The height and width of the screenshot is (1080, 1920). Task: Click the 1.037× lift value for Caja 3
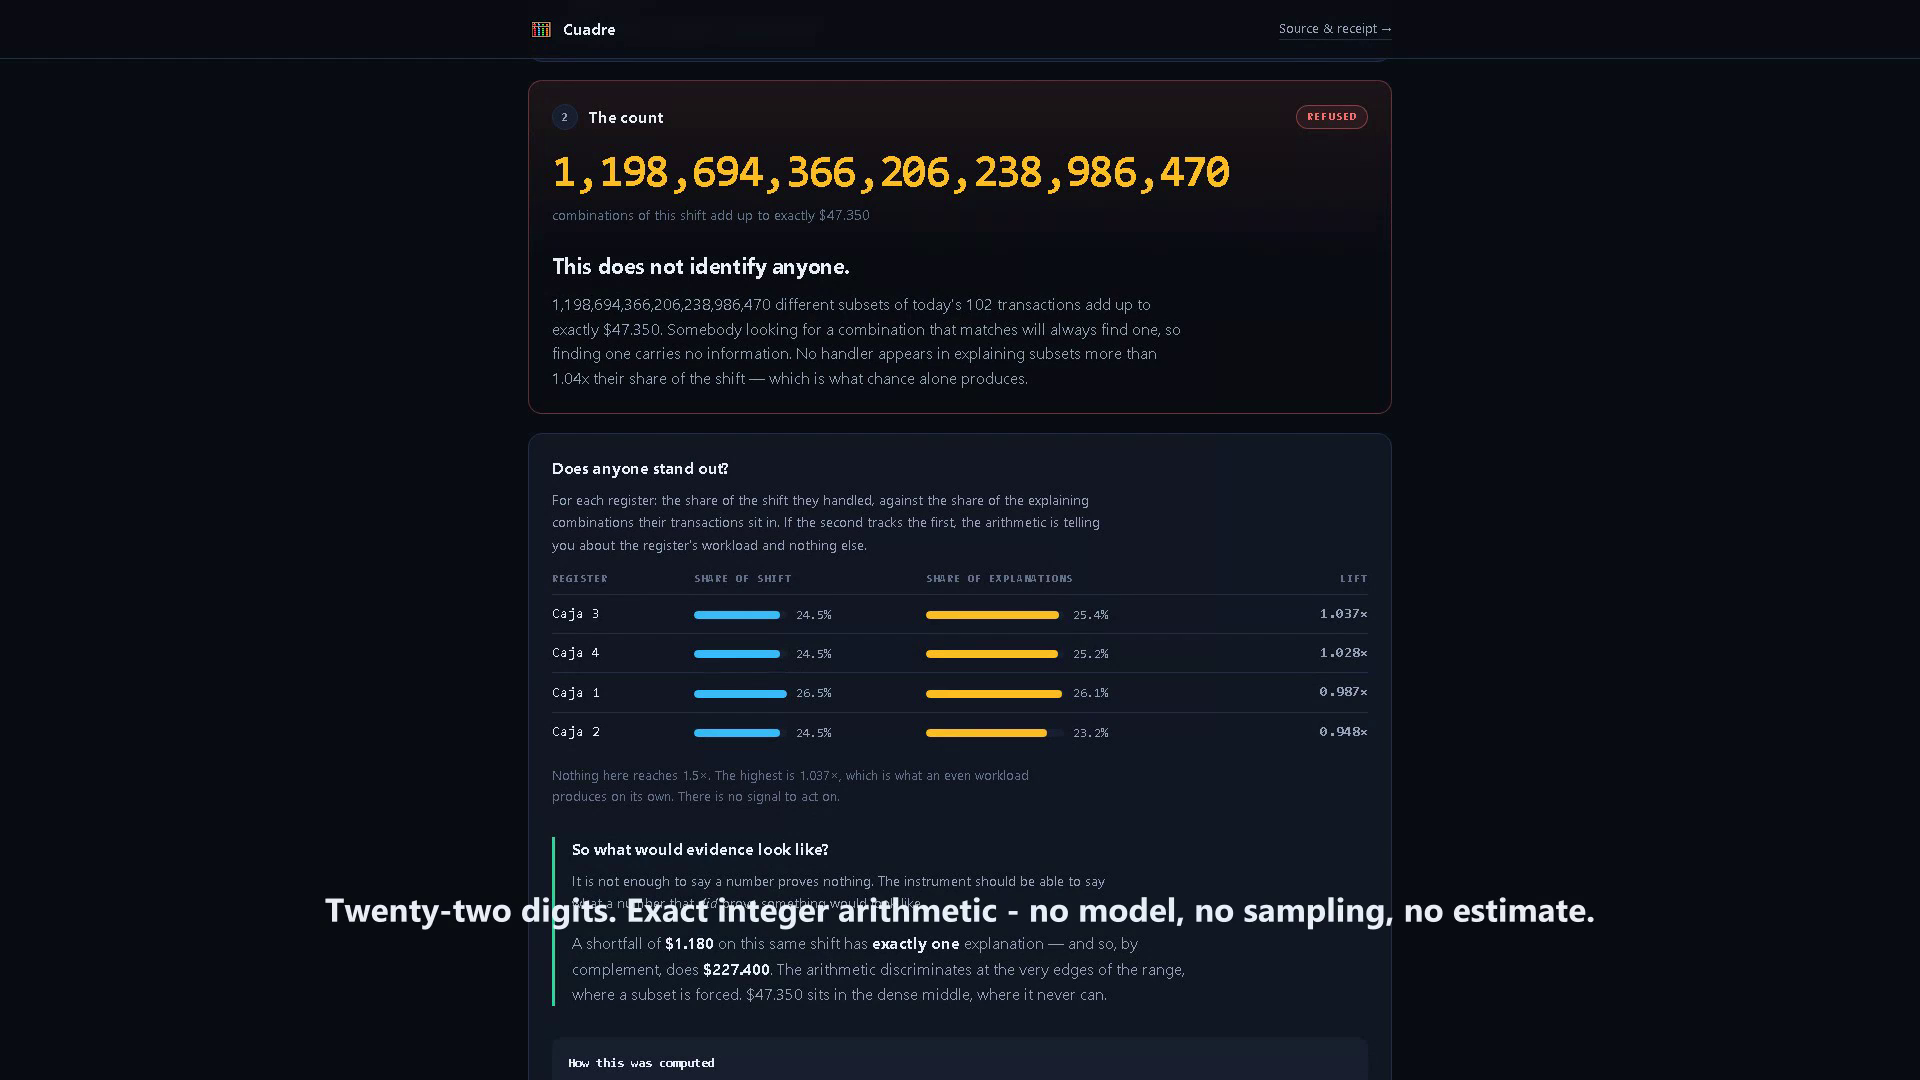(1343, 614)
